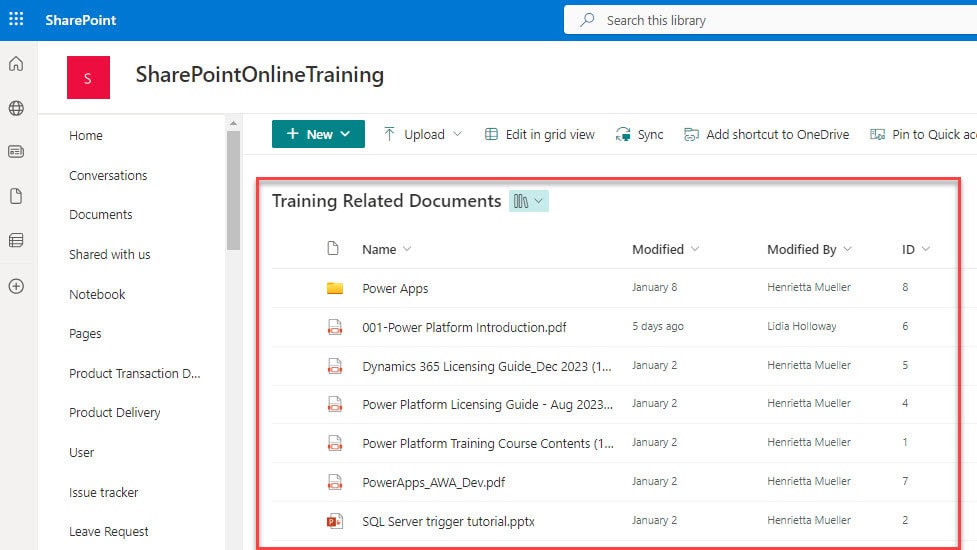Click PDF icon for PowerApps_AWA_Dev.pdf
The image size is (977, 550).
point(335,482)
